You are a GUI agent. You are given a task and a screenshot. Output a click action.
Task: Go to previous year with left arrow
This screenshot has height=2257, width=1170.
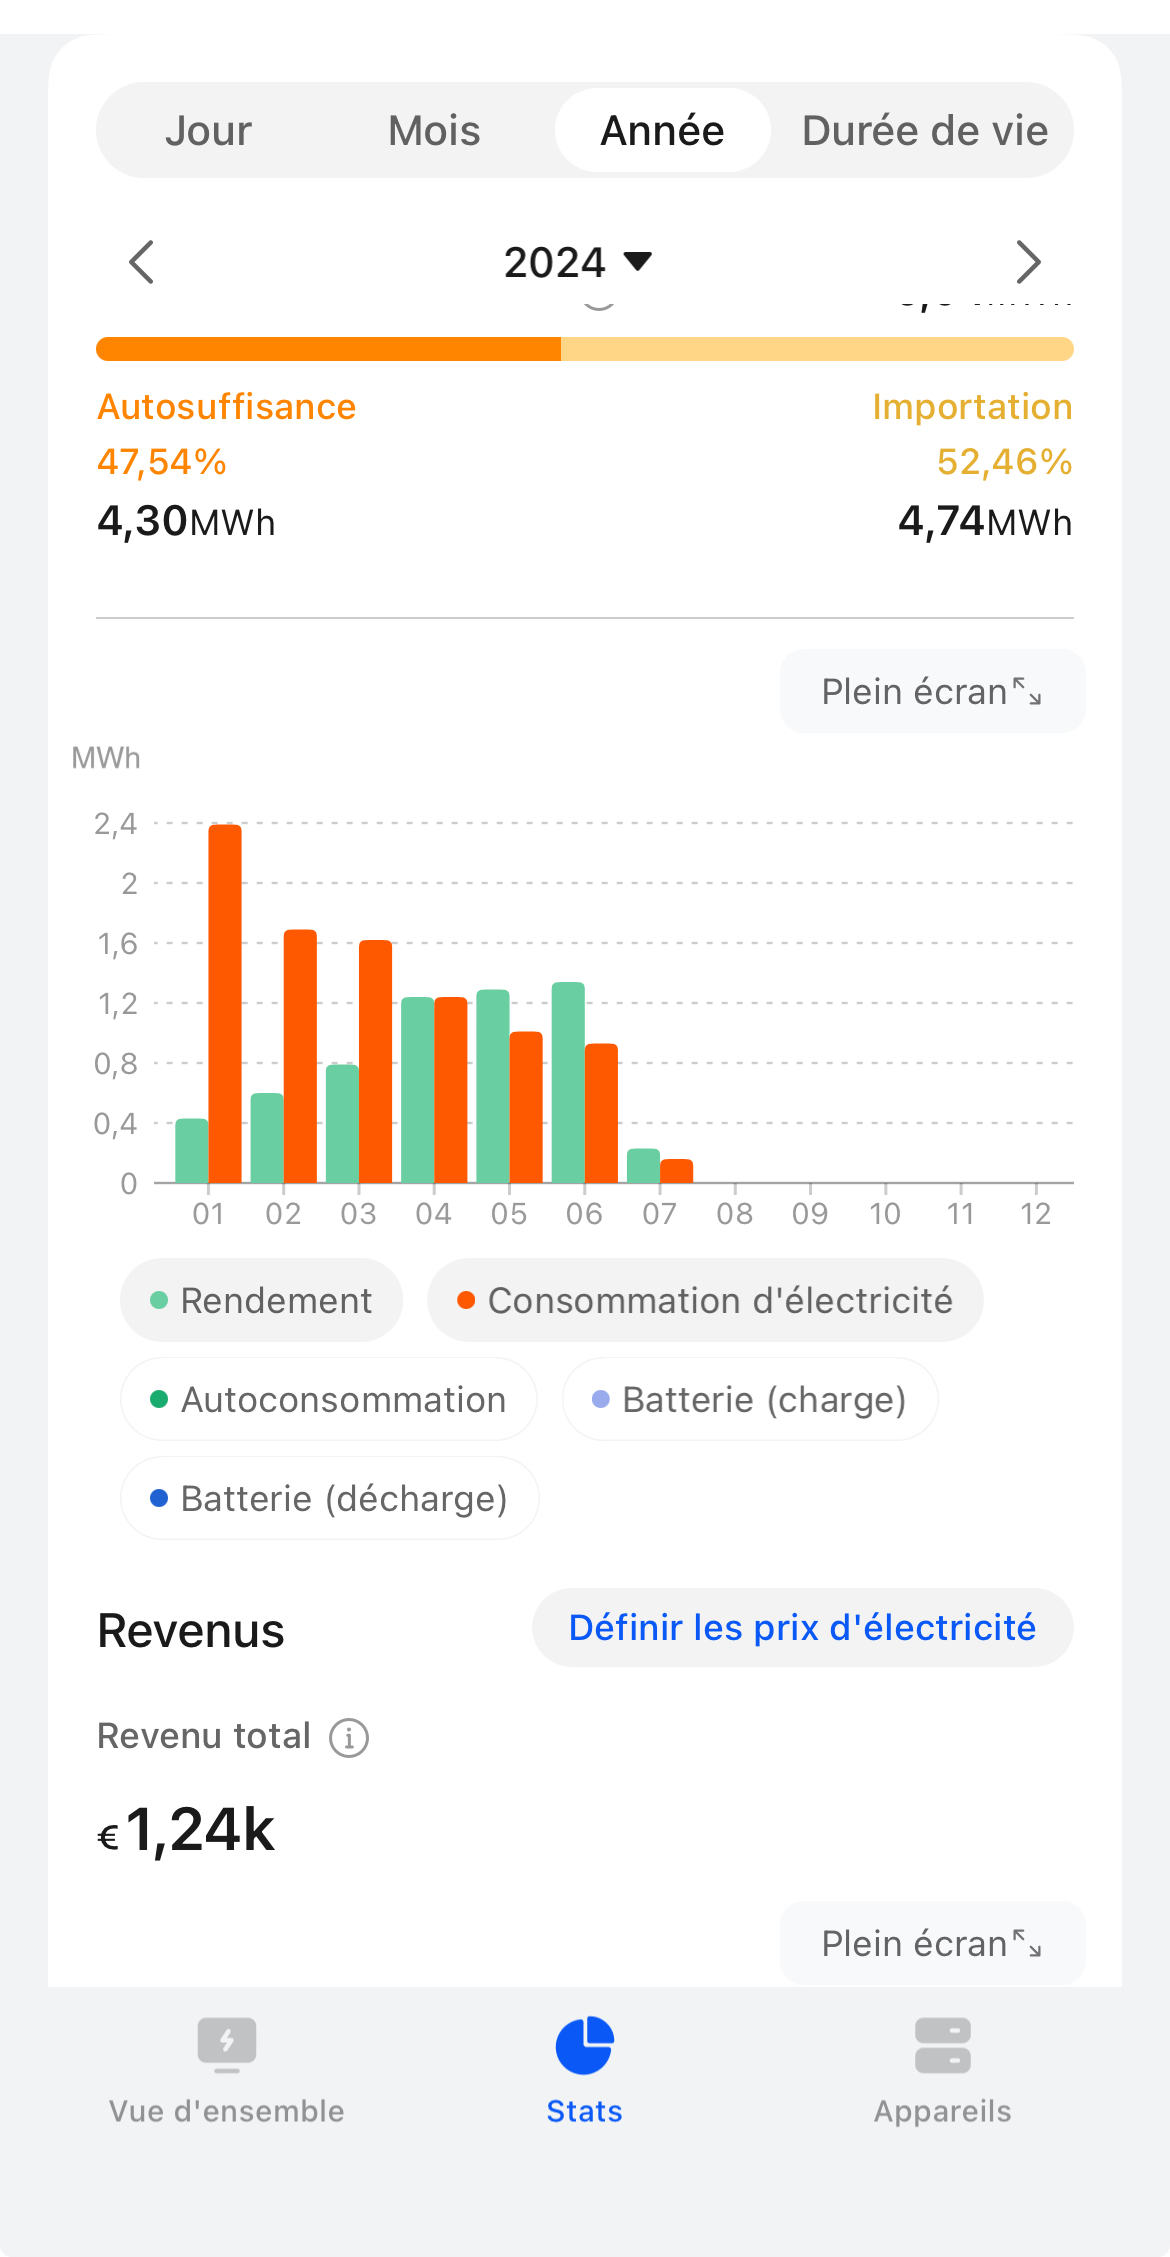tap(142, 262)
